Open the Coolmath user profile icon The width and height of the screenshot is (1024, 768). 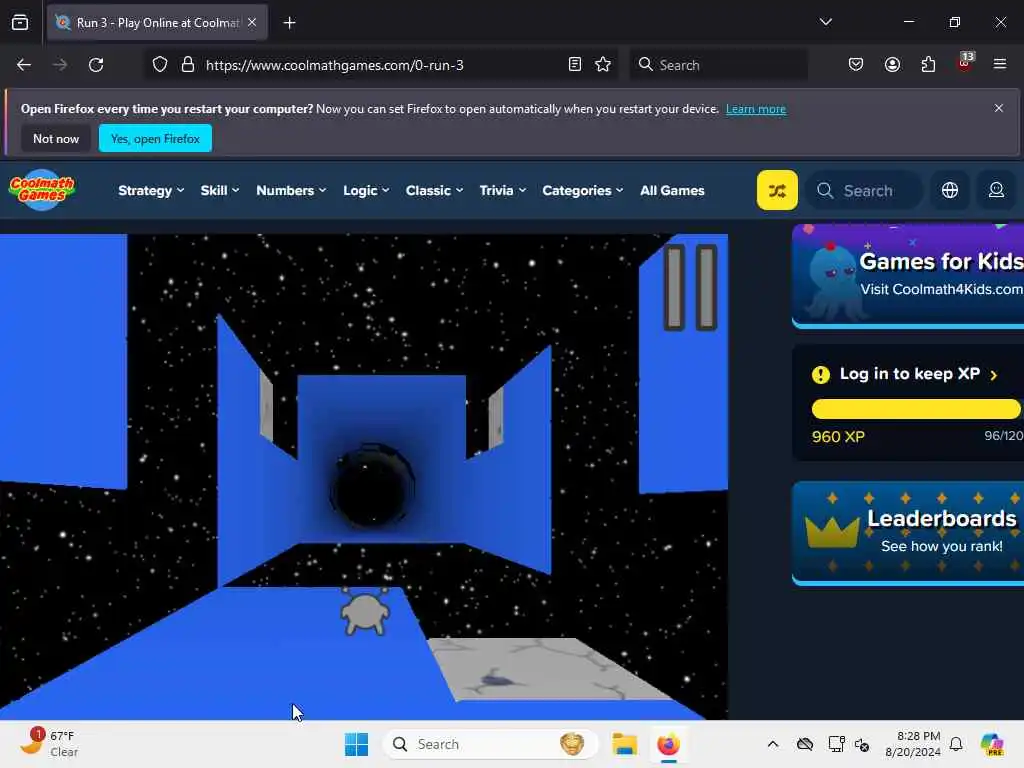tap(996, 190)
